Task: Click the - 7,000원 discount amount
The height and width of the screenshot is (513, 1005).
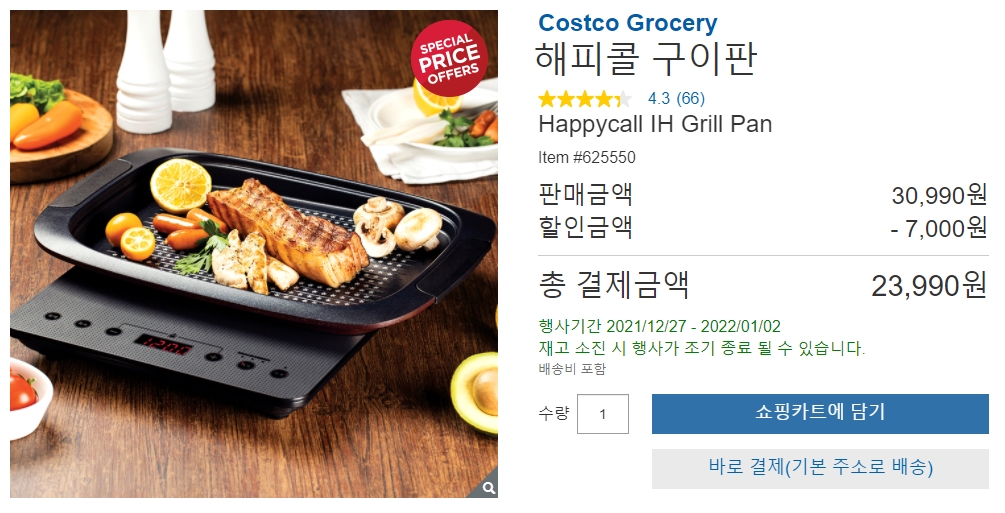Action: (x=939, y=228)
